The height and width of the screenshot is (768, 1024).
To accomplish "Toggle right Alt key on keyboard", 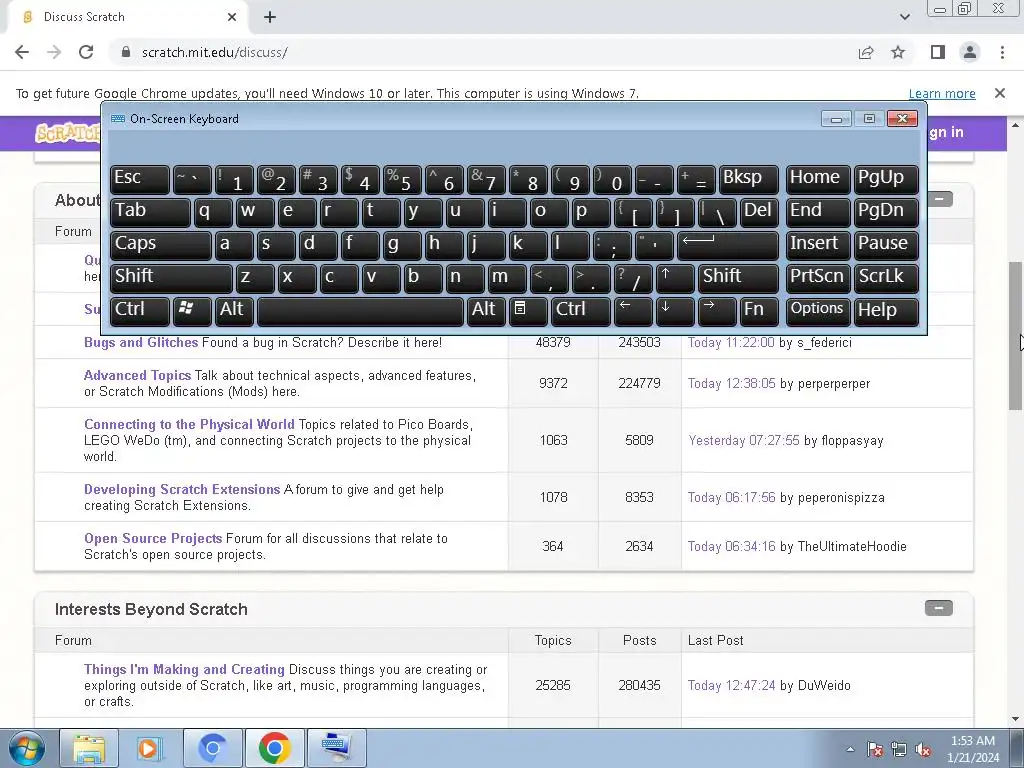I will click(486, 310).
